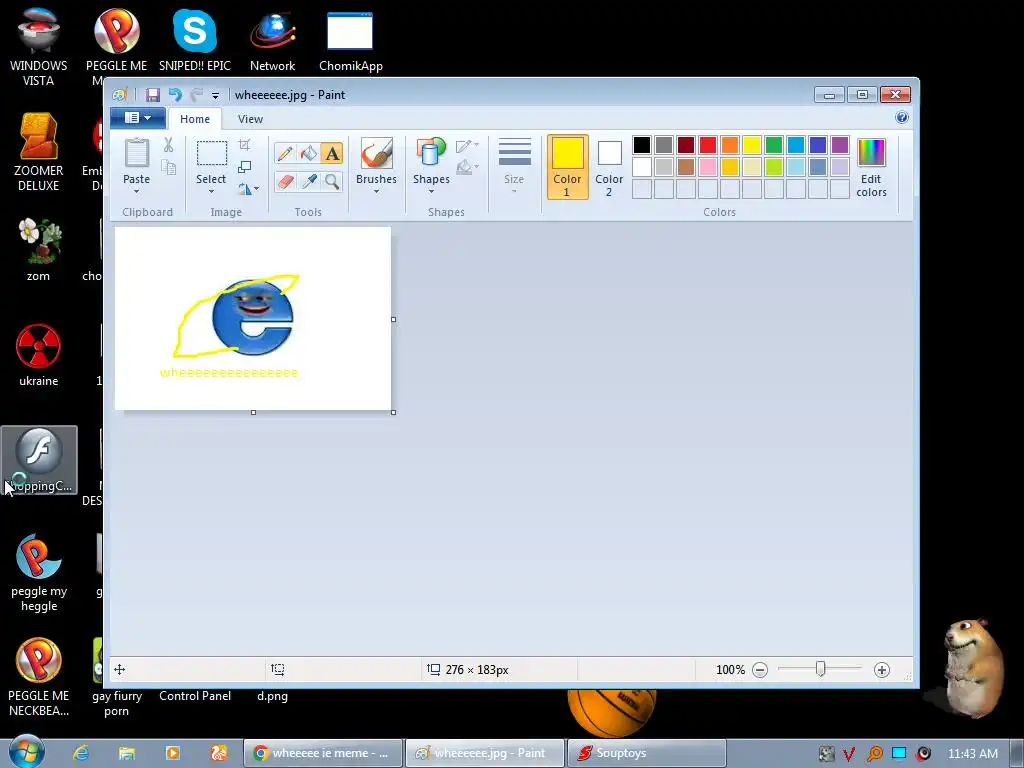Pick the red color swatch
The image size is (1024, 768).
pyautogui.click(x=708, y=144)
